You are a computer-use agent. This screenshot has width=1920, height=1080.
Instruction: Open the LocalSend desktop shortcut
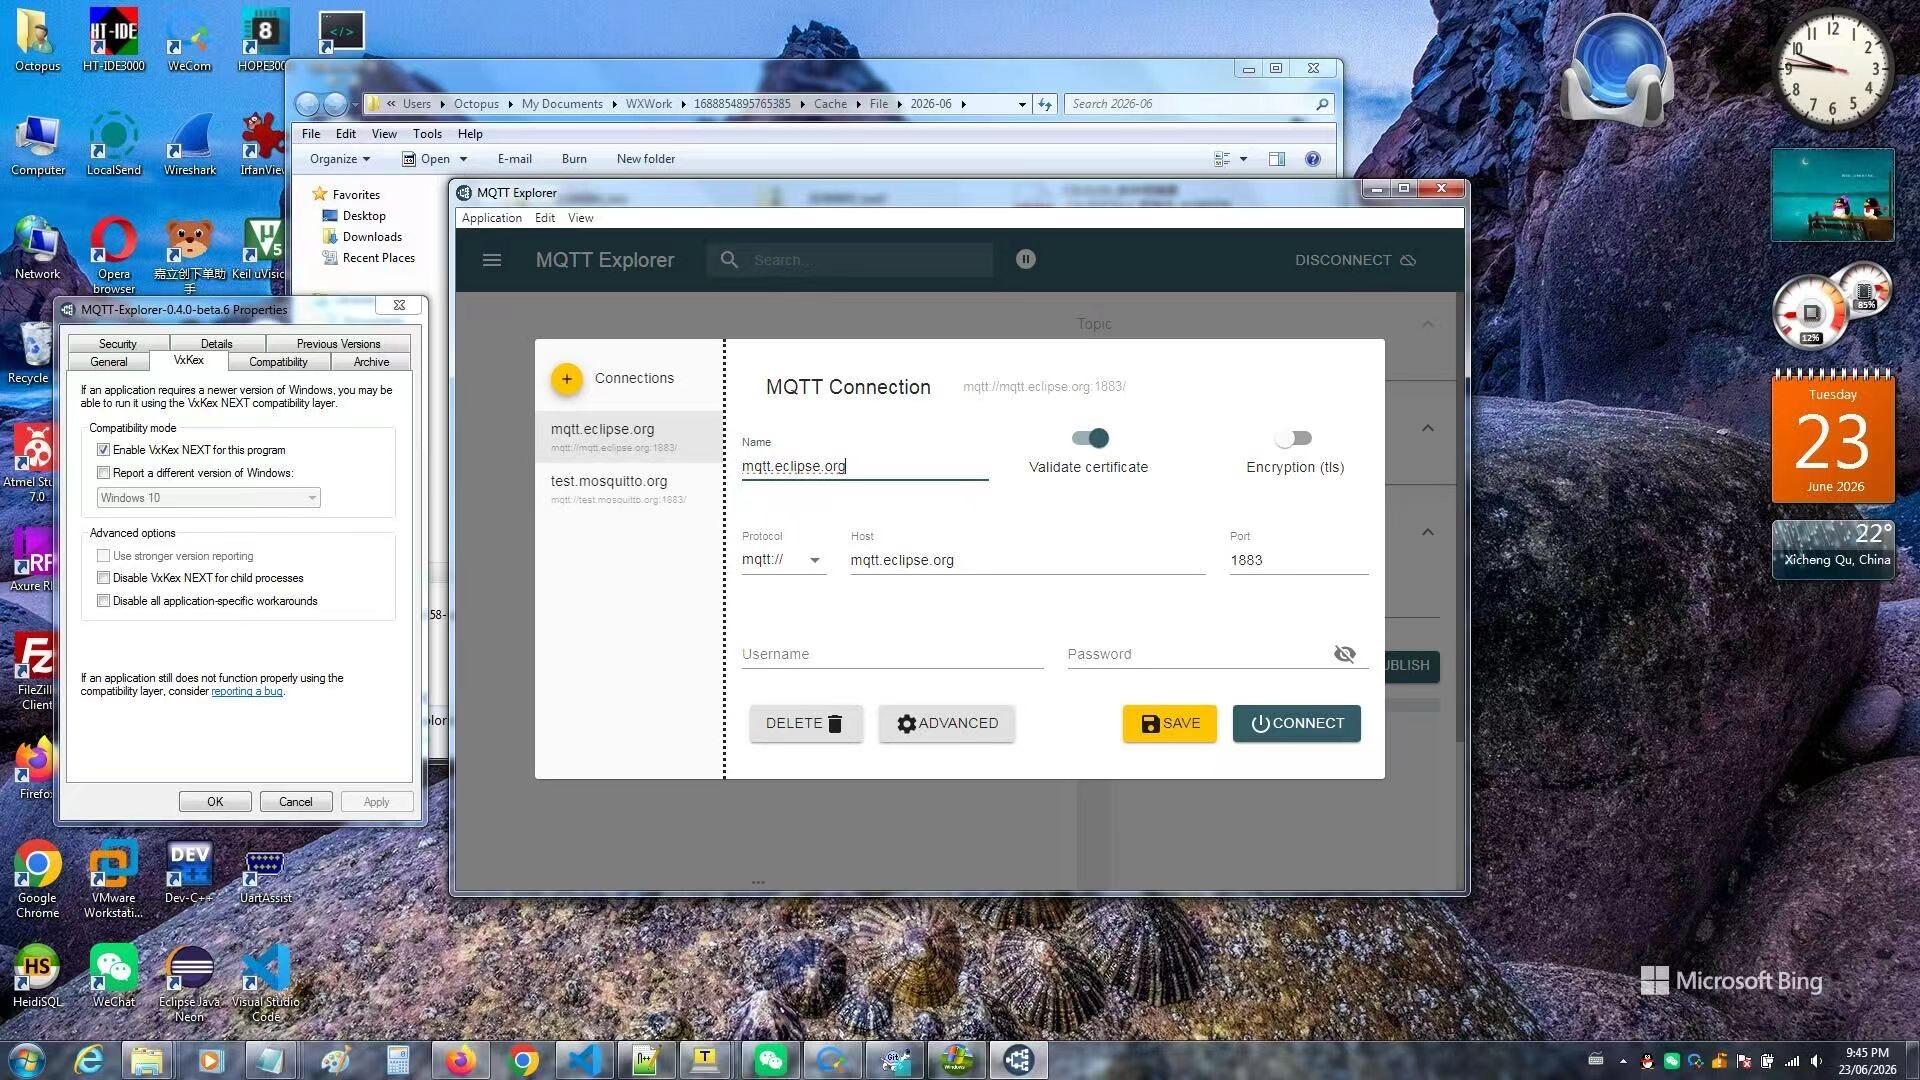[113, 143]
